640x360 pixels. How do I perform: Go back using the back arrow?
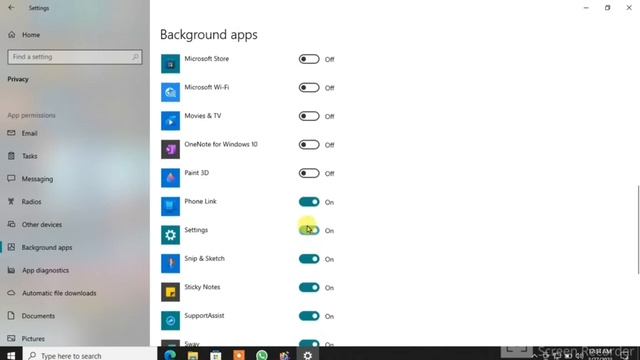point(11,8)
